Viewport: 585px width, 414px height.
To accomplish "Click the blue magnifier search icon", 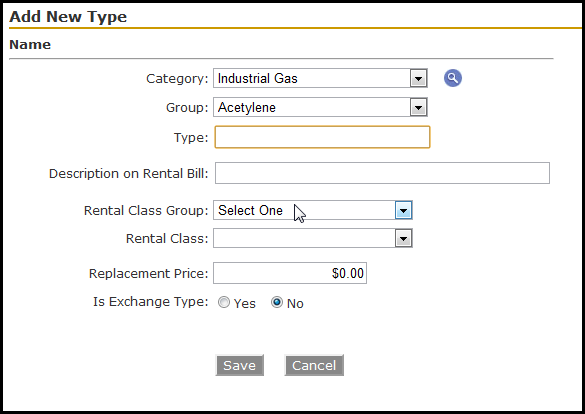I will coord(453,78).
